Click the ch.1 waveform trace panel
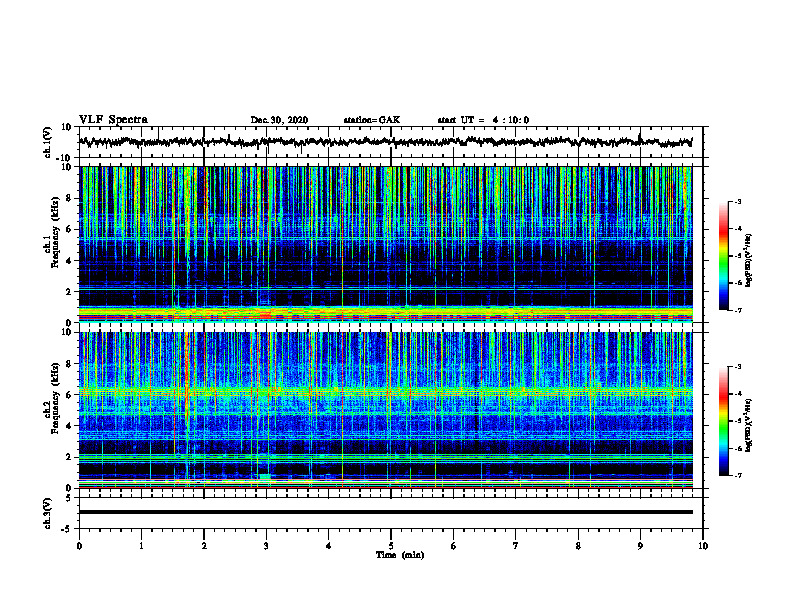The height and width of the screenshot is (612, 792). [391, 142]
